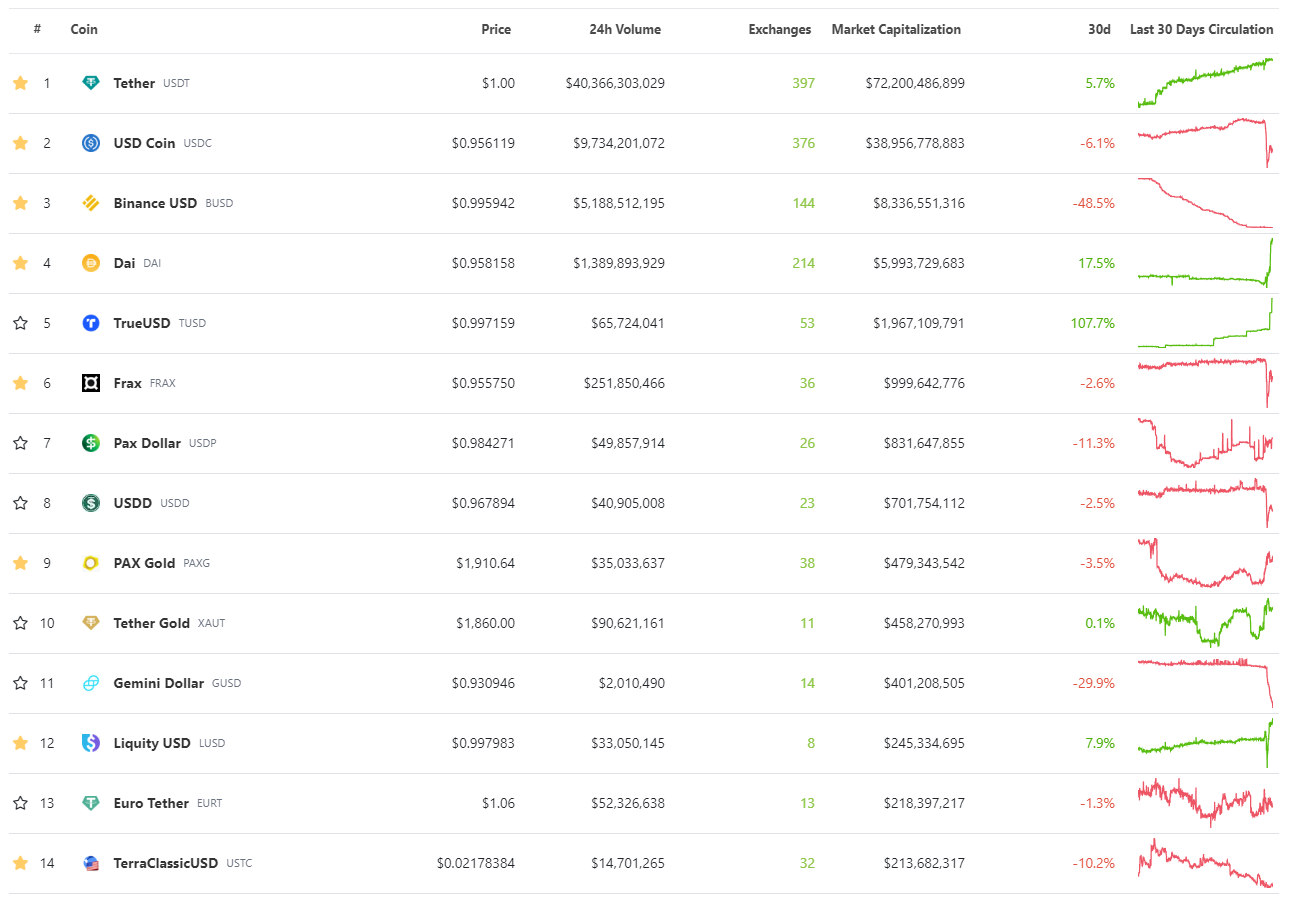1290x897 pixels.
Task: Sort by the 30d change header
Action: [x=1099, y=29]
